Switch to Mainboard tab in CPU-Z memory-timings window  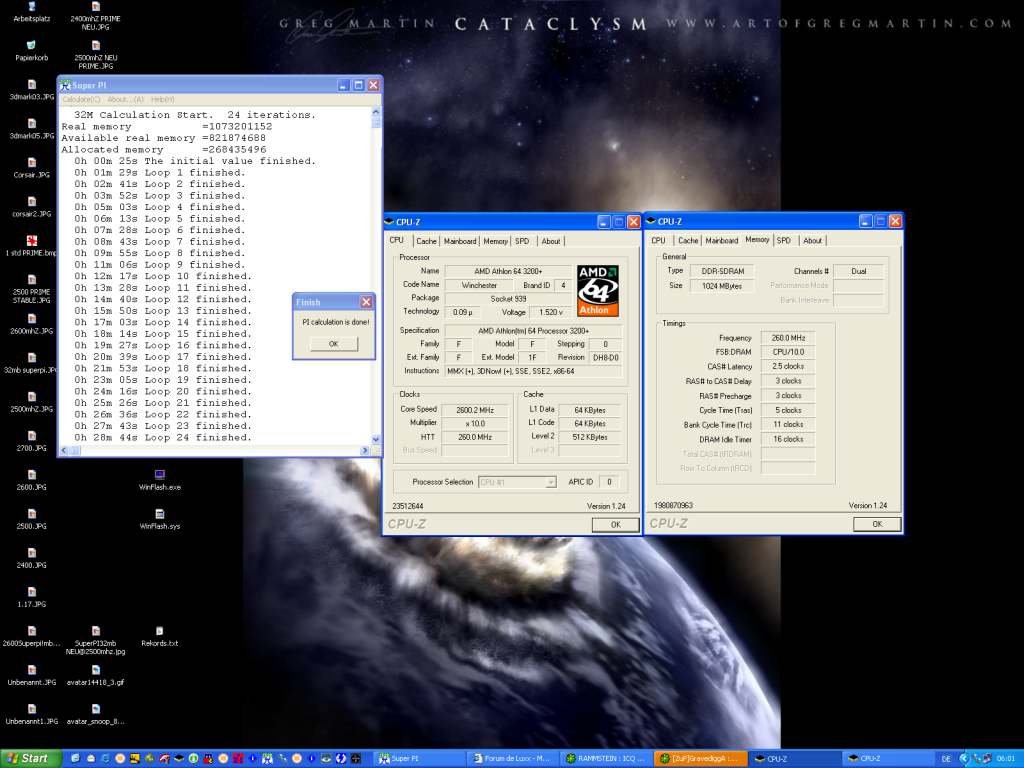pyautogui.click(x=722, y=240)
